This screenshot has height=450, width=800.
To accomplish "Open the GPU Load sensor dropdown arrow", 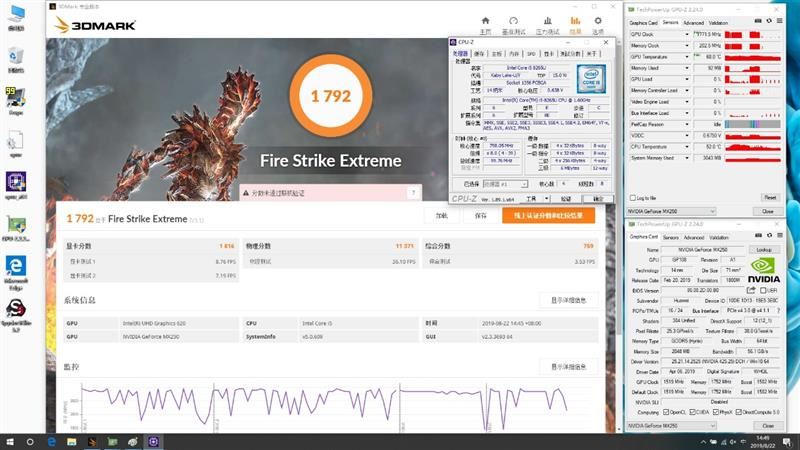I will pyautogui.click(x=686, y=79).
